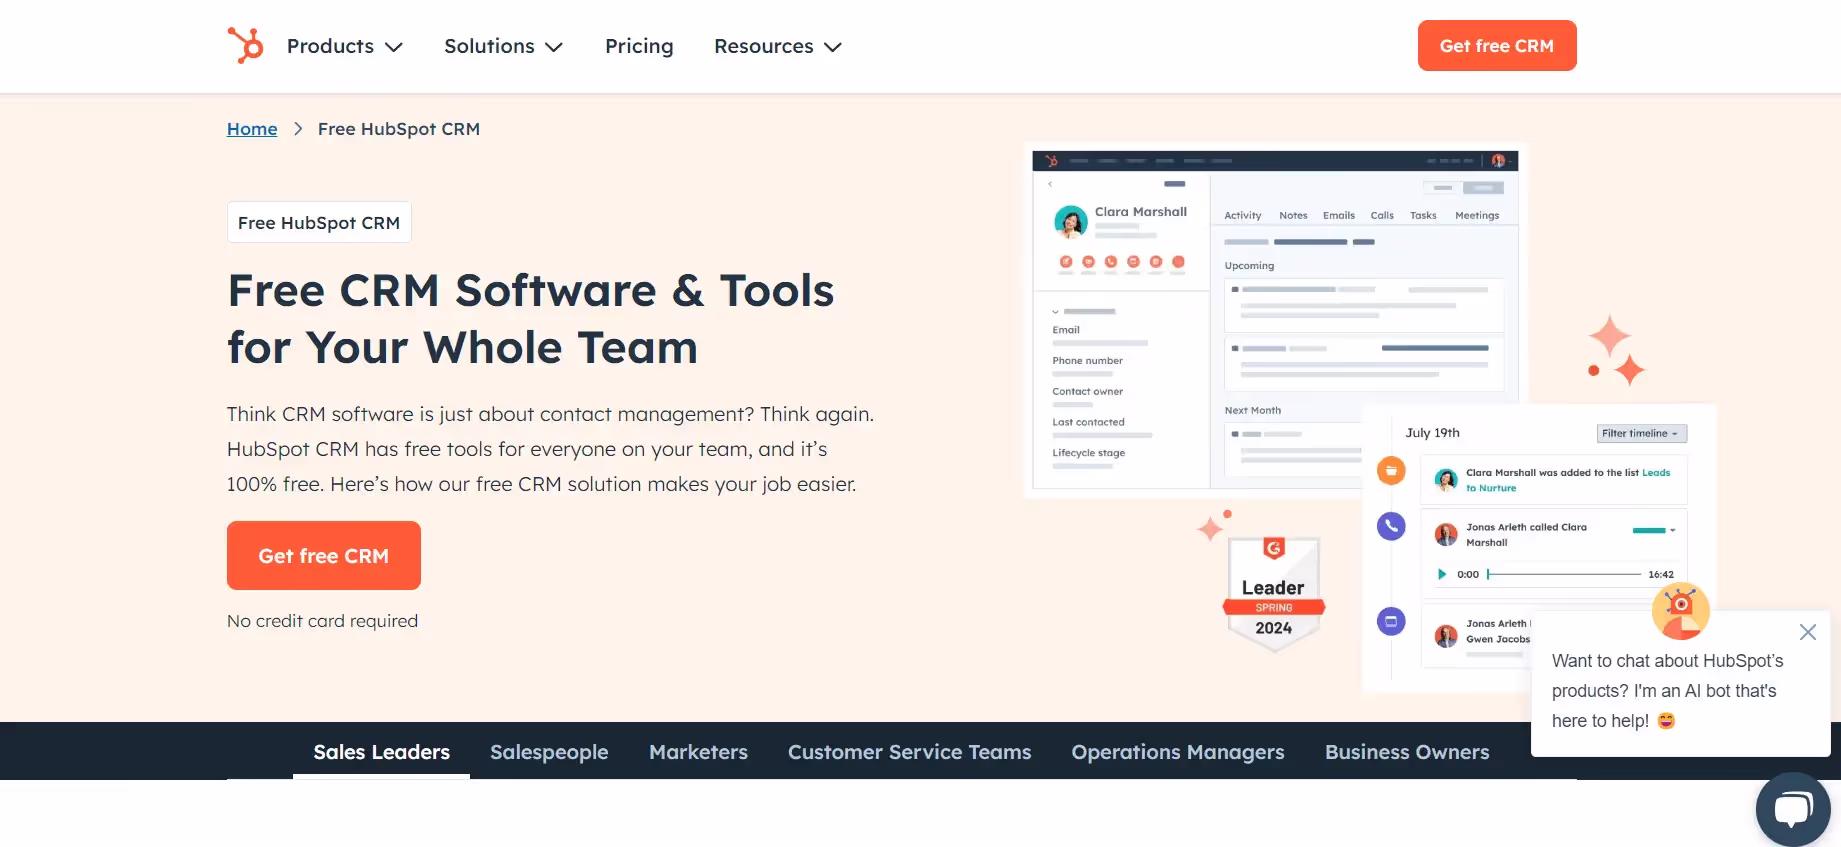Image resolution: width=1841 pixels, height=847 pixels.
Task: Click the 'Free HubSpot CRM' breadcrumb text
Action: (399, 129)
